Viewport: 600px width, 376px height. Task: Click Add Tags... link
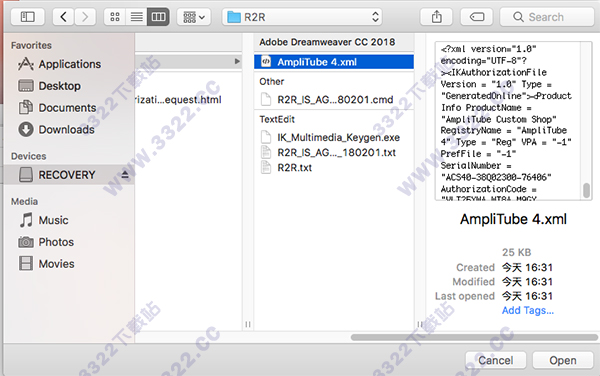pyautogui.click(x=528, y=310)
